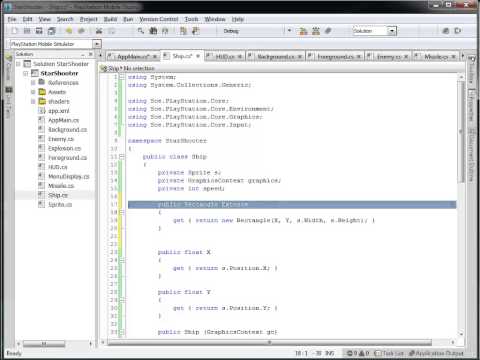This screenshot has height=360, width=480.
Task: Click the Find magnifier toolbar icon
Action: pyautogui.click(x=141, y=31)
